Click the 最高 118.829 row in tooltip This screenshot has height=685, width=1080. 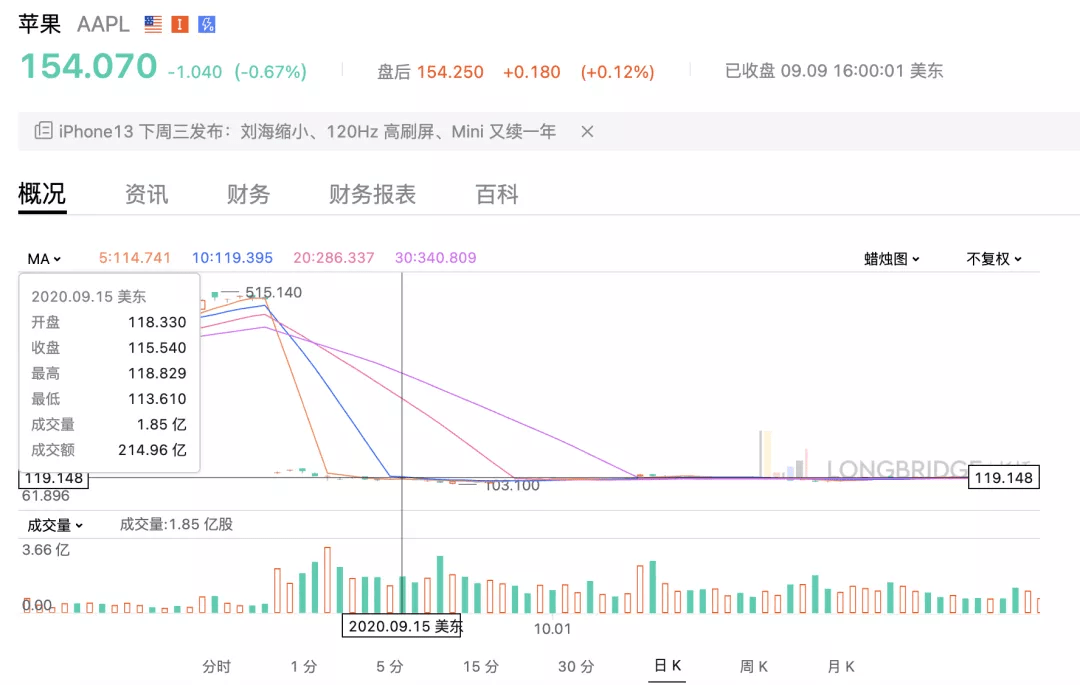(x=109, y=373)
